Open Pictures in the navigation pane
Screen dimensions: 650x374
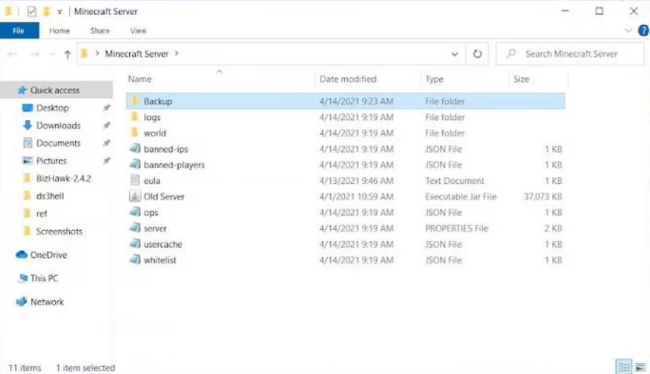(x=51, y=160)
